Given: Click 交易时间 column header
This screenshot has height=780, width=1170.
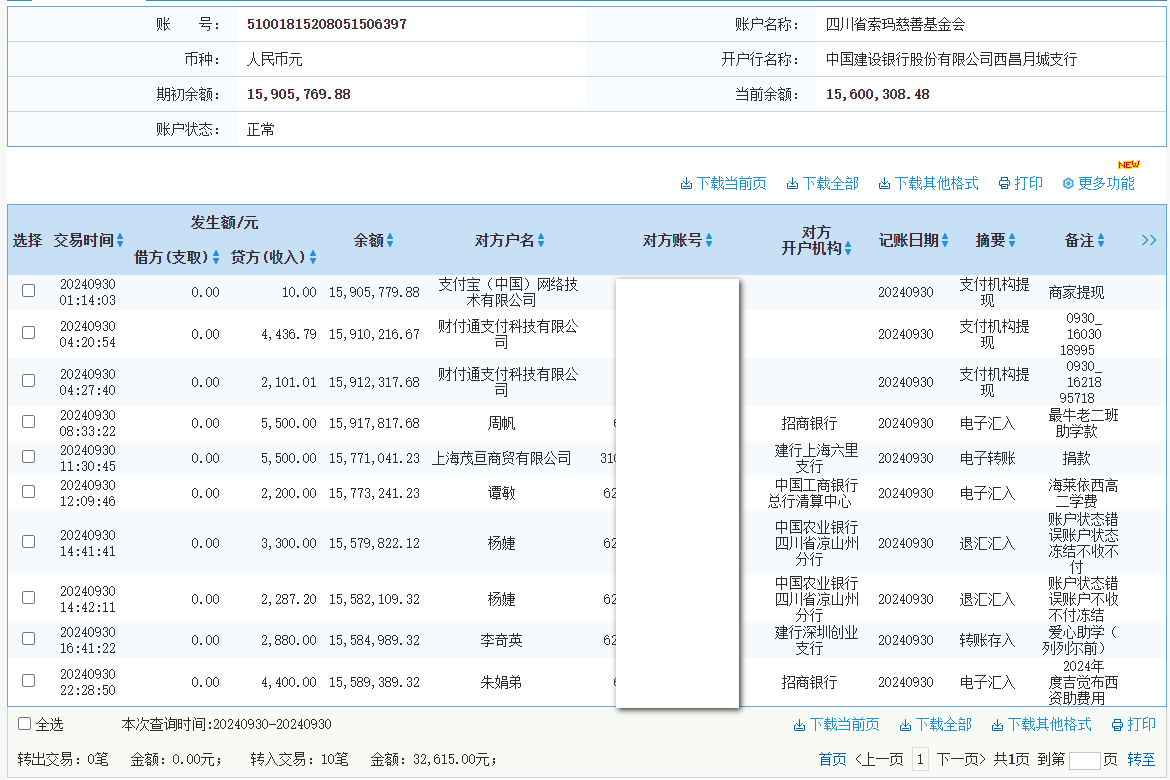Looking at the screenshot, I should (x=84, y=240).
